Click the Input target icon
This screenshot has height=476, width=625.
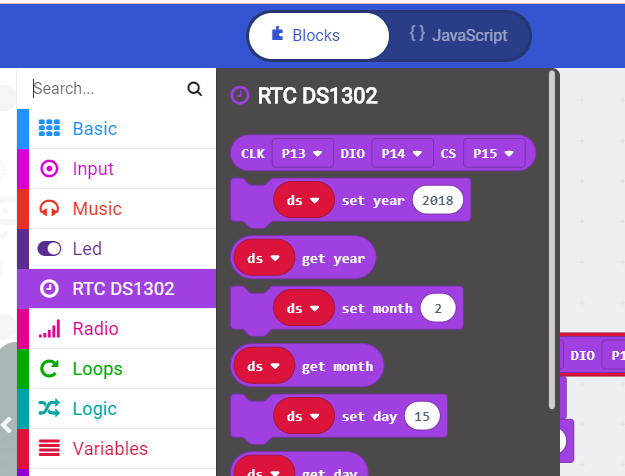[49, 169]
